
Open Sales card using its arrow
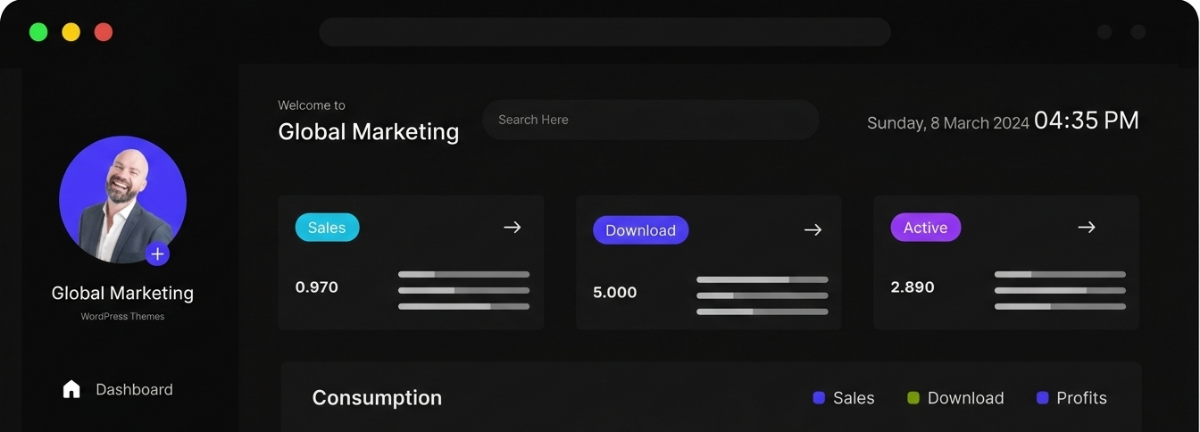[512, 227]
